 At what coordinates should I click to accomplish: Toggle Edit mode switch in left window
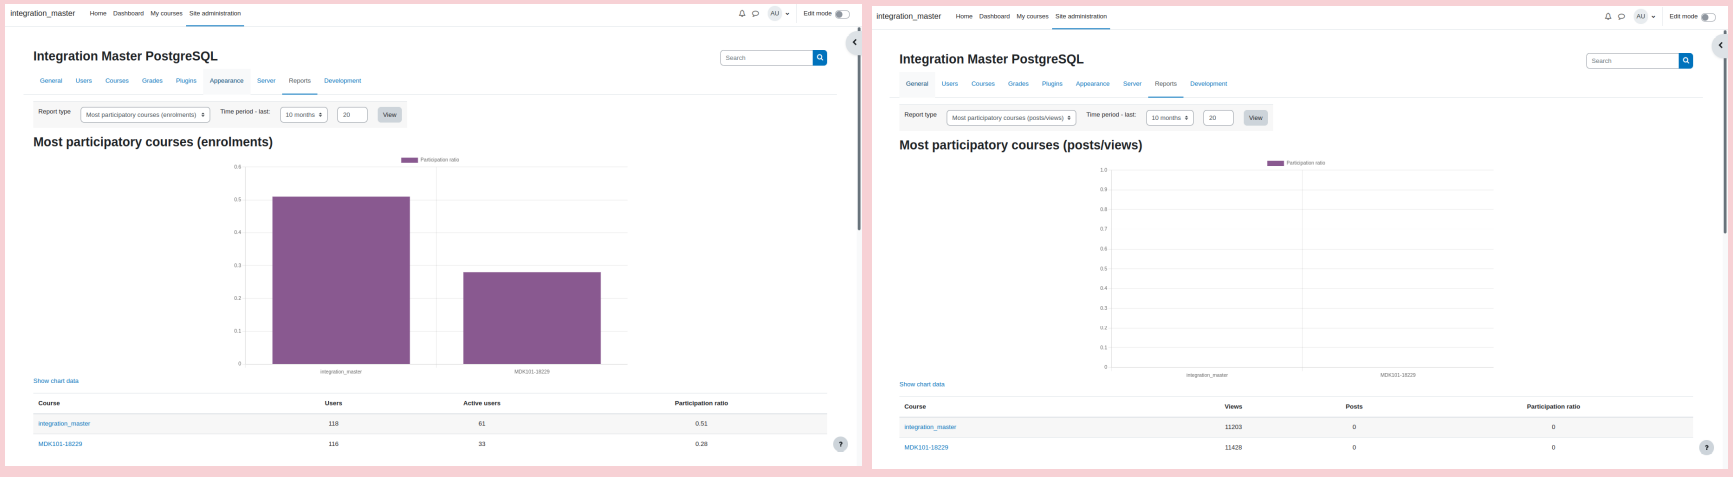(842, 14)
